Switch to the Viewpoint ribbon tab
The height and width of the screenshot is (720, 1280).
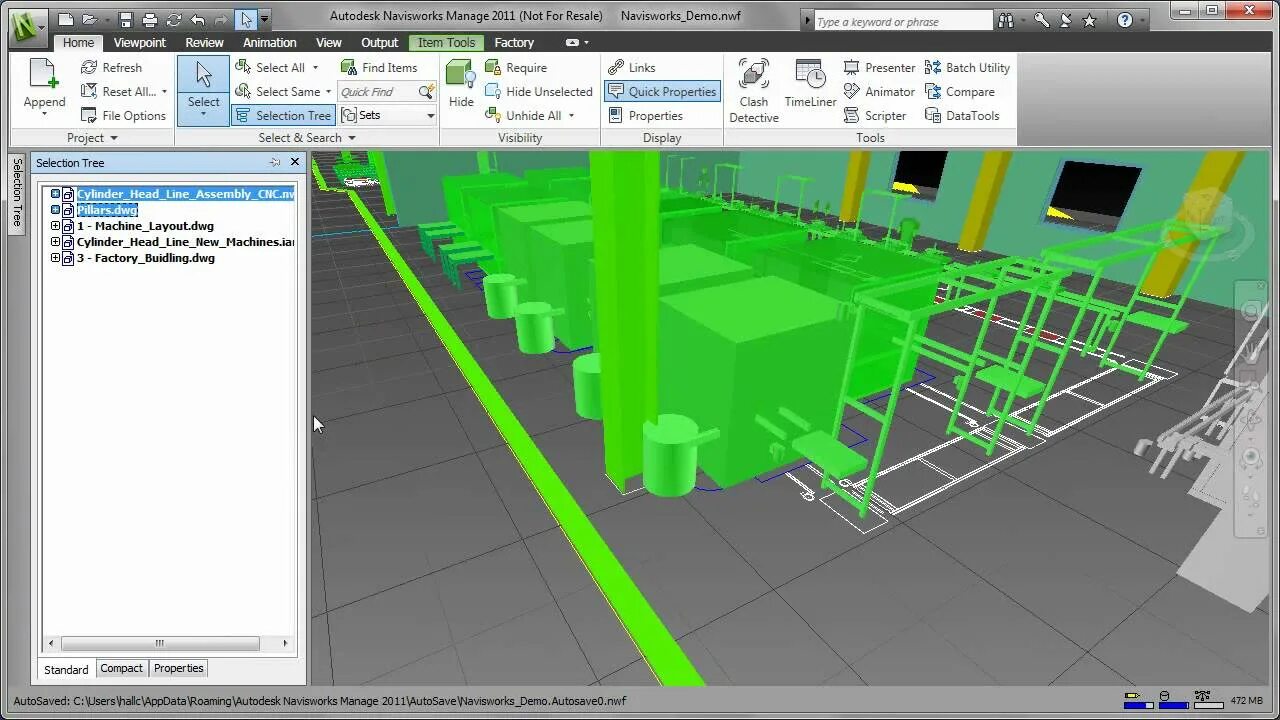tap(140, 42)
